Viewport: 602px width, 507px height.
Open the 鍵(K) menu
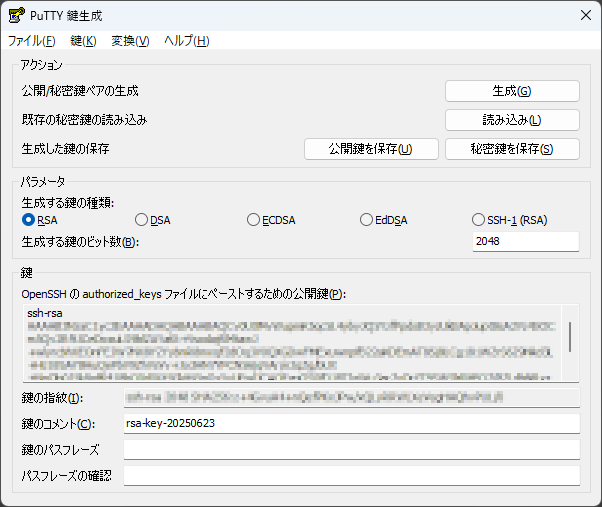click(83, 41)
